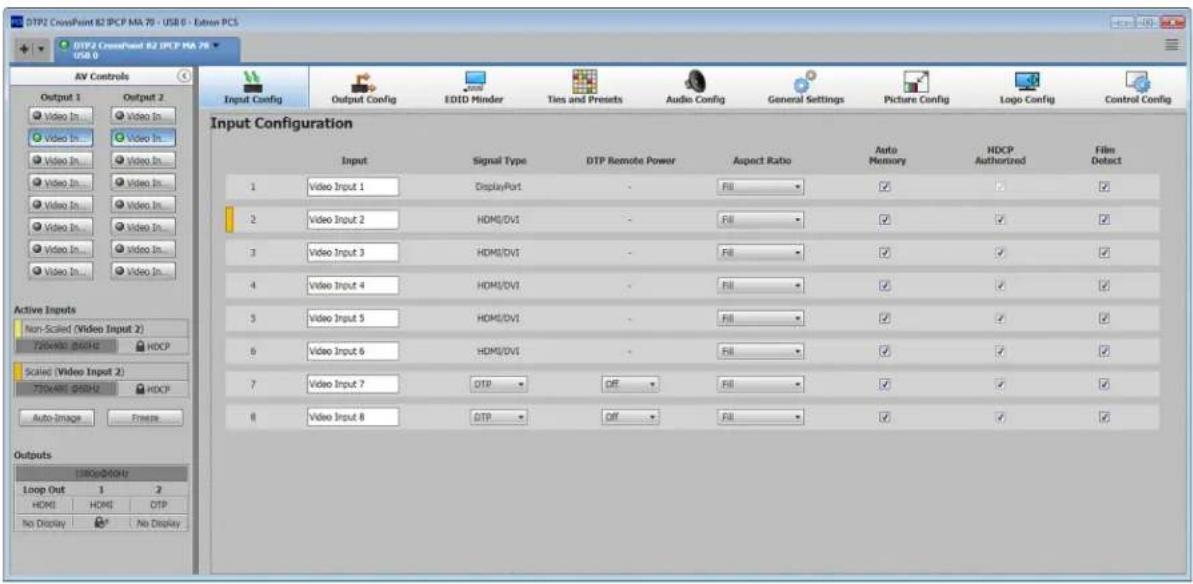Image resolution: width=1193 pixels, height=584 pixels.
Task: Select last Video In button for Output 2
Action: (x=142, y=271)
